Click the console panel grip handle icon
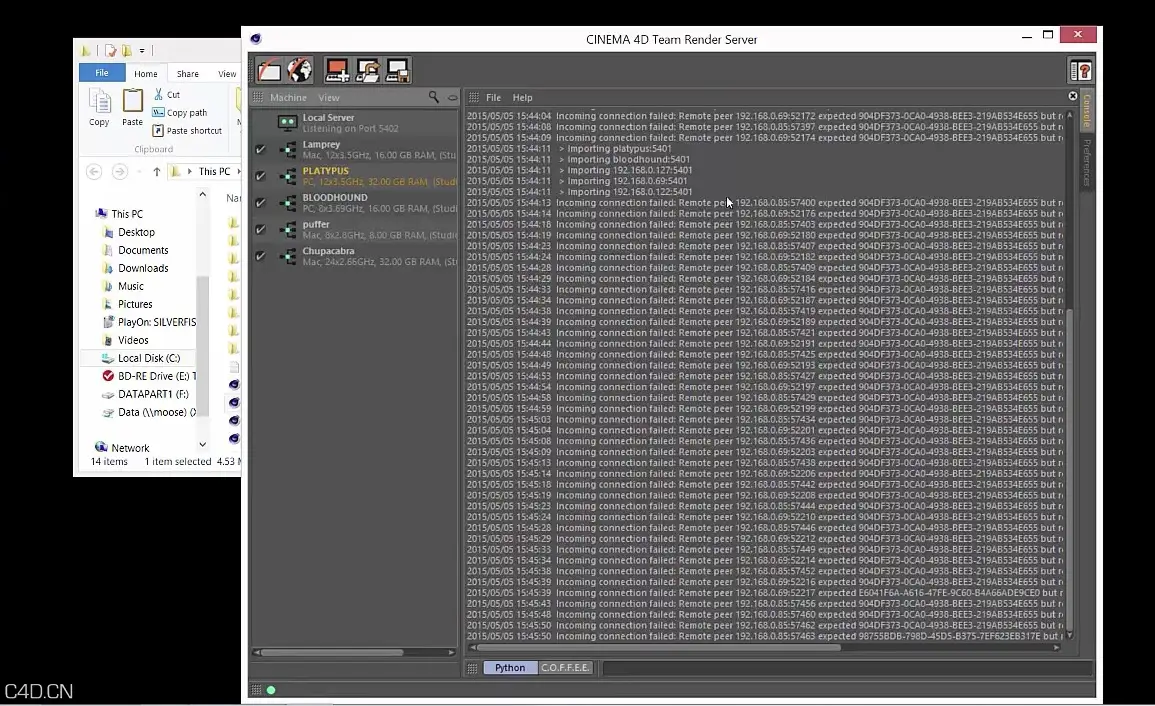Image resolution: width=1155 pixels, height=706 pixels. click(x=474, y=97)
